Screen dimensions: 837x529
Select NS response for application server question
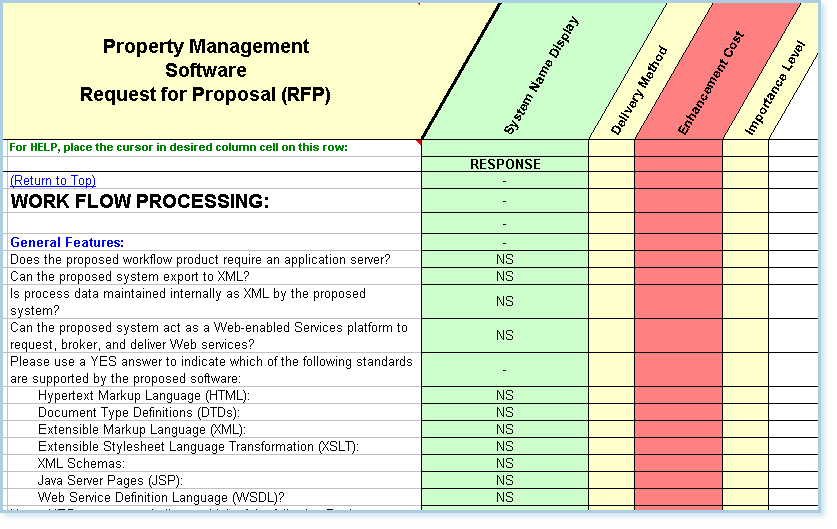(505, 259)
